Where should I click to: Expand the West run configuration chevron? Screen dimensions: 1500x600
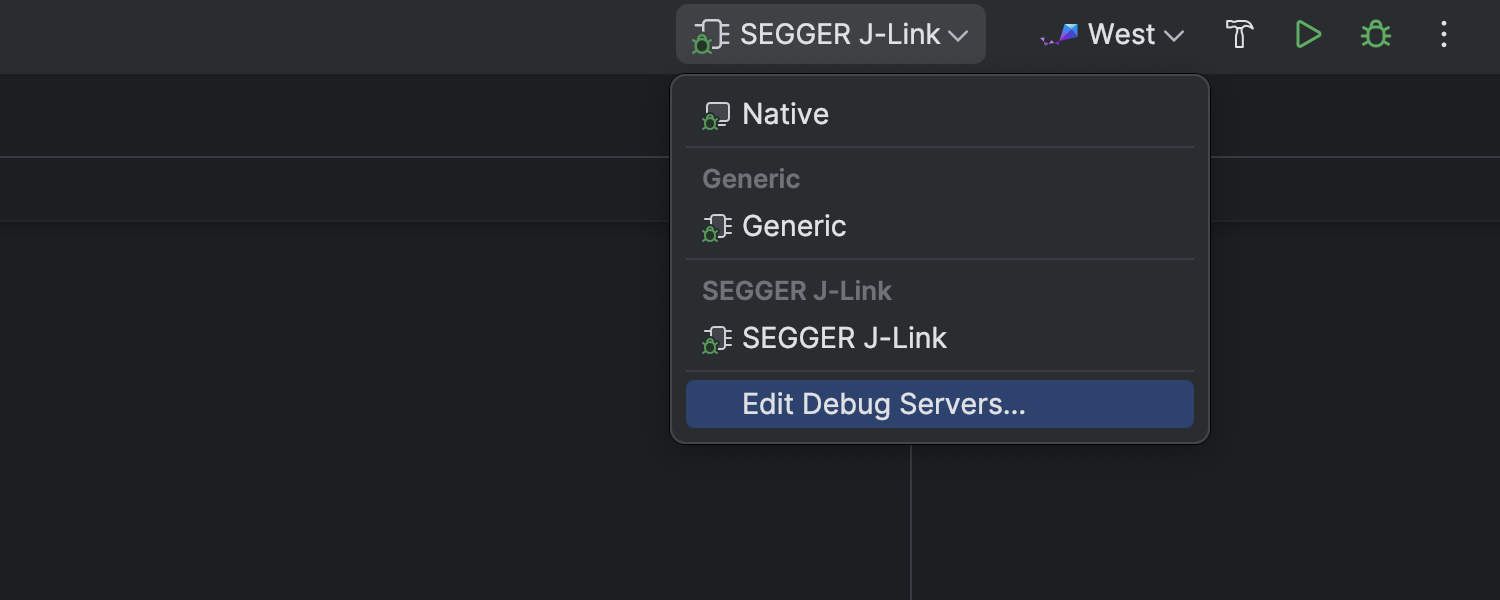[x=1174, y=36]
